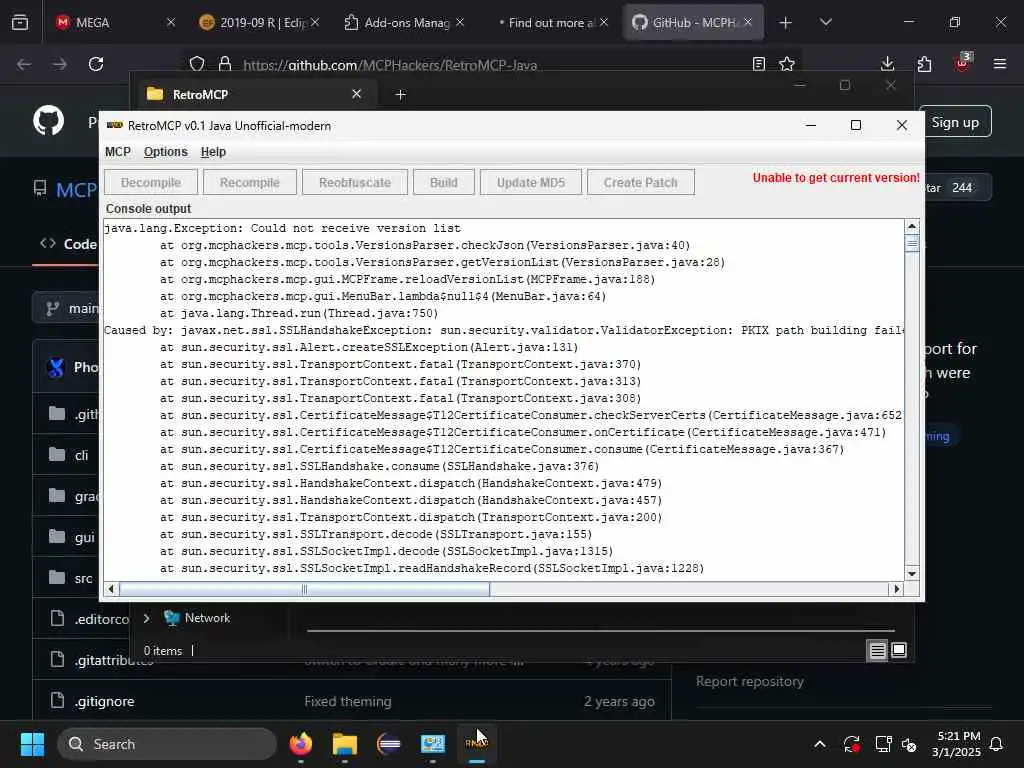This screenshot has width=1024, height=768.
Task: Click the Recompile button
Action: pos(249,182)
